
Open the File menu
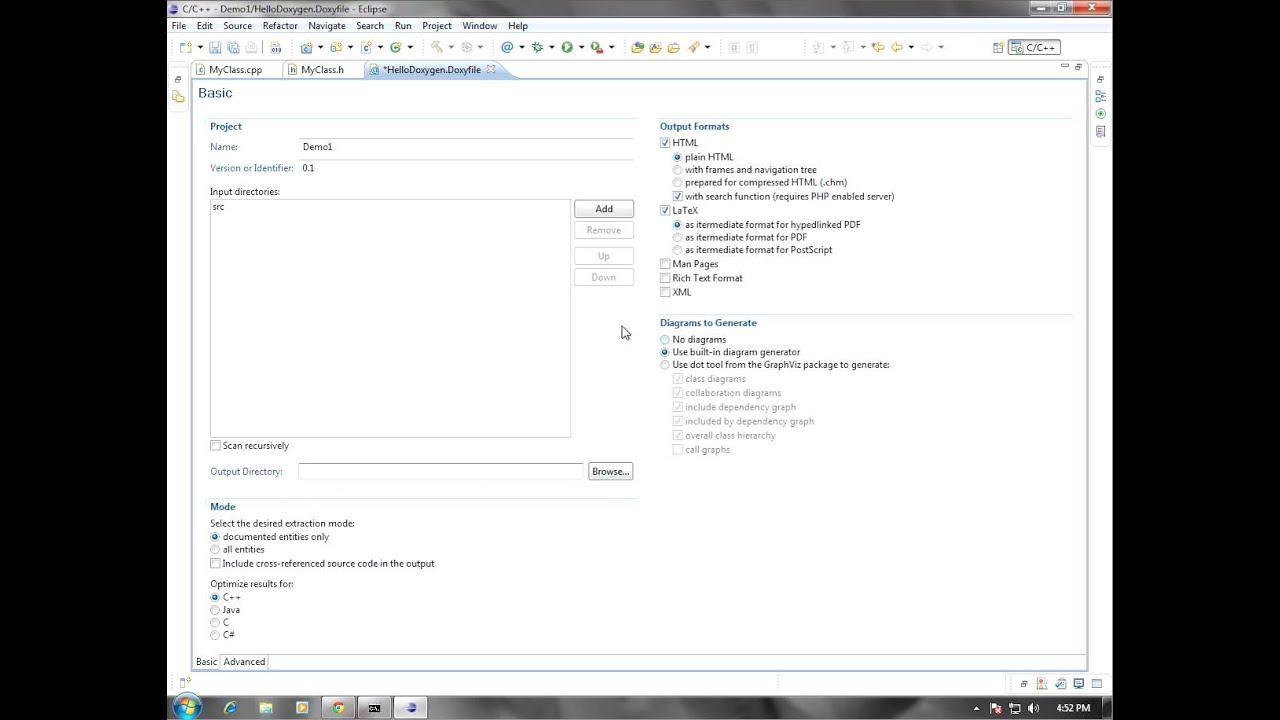pyautogui.click(x=179, y=26)
